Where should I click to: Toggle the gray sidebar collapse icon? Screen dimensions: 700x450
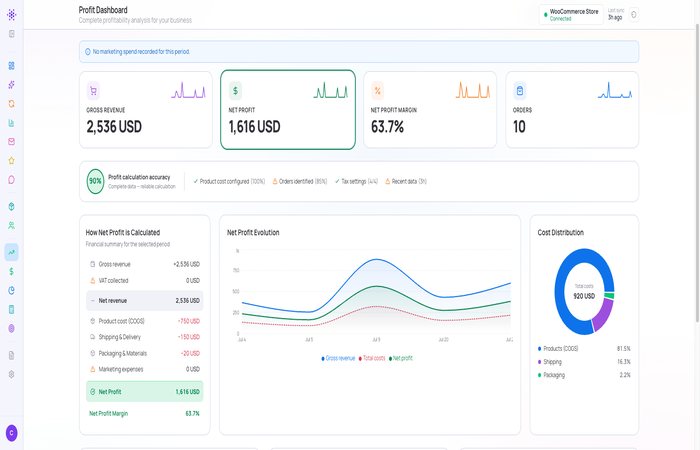pos(12,34)
